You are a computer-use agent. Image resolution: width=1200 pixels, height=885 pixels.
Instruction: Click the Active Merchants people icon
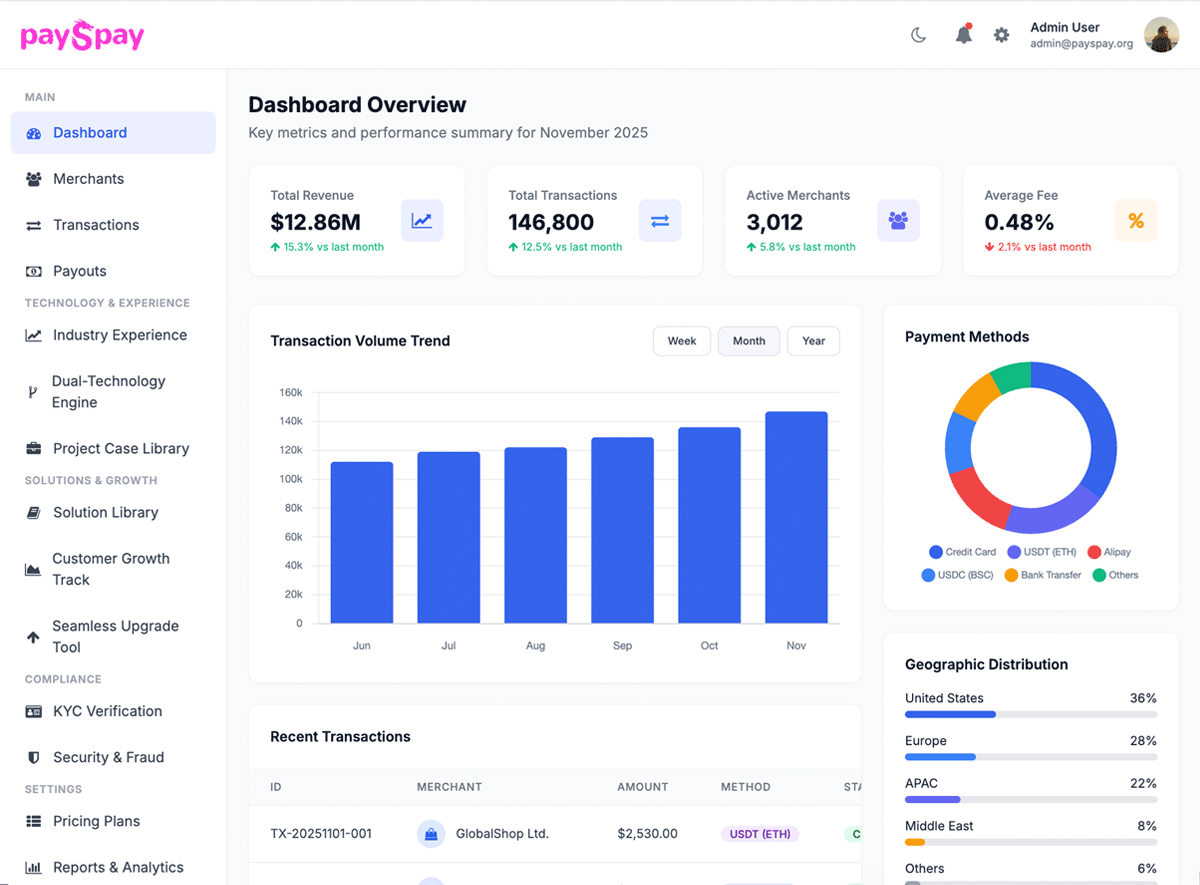tap(898, 221)
